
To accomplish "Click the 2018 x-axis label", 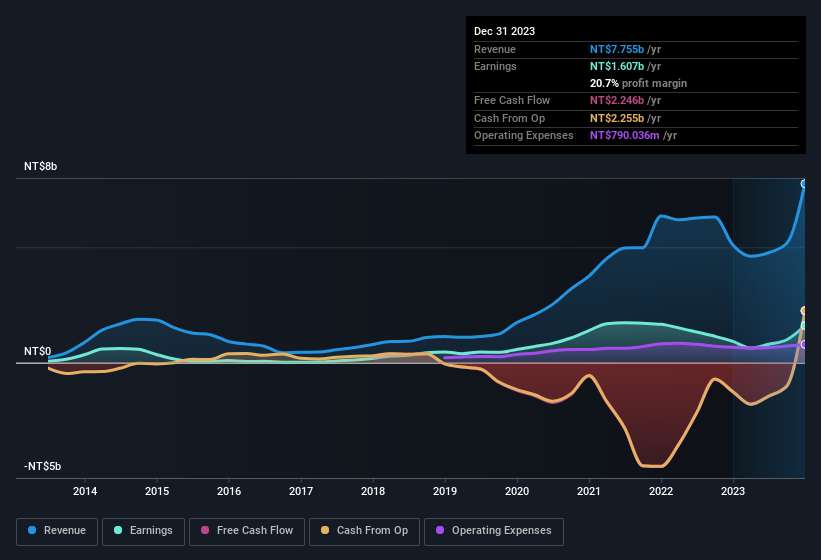I will tap(373, 491).
